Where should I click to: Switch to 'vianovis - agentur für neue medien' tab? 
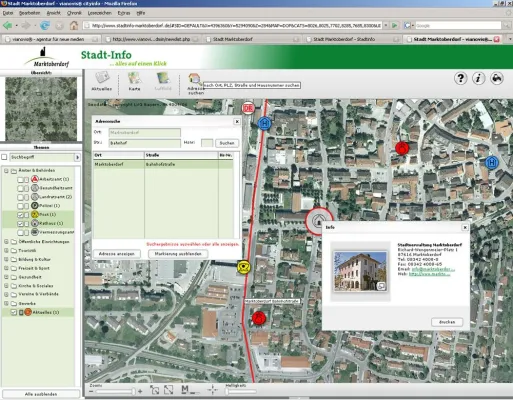[x=51, y=39]
